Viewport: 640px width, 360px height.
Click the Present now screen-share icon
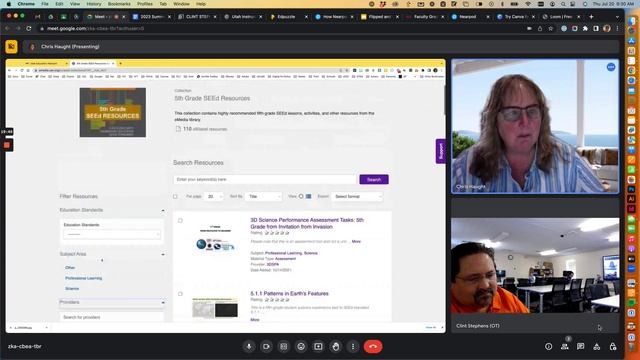[x=318, y=347]
